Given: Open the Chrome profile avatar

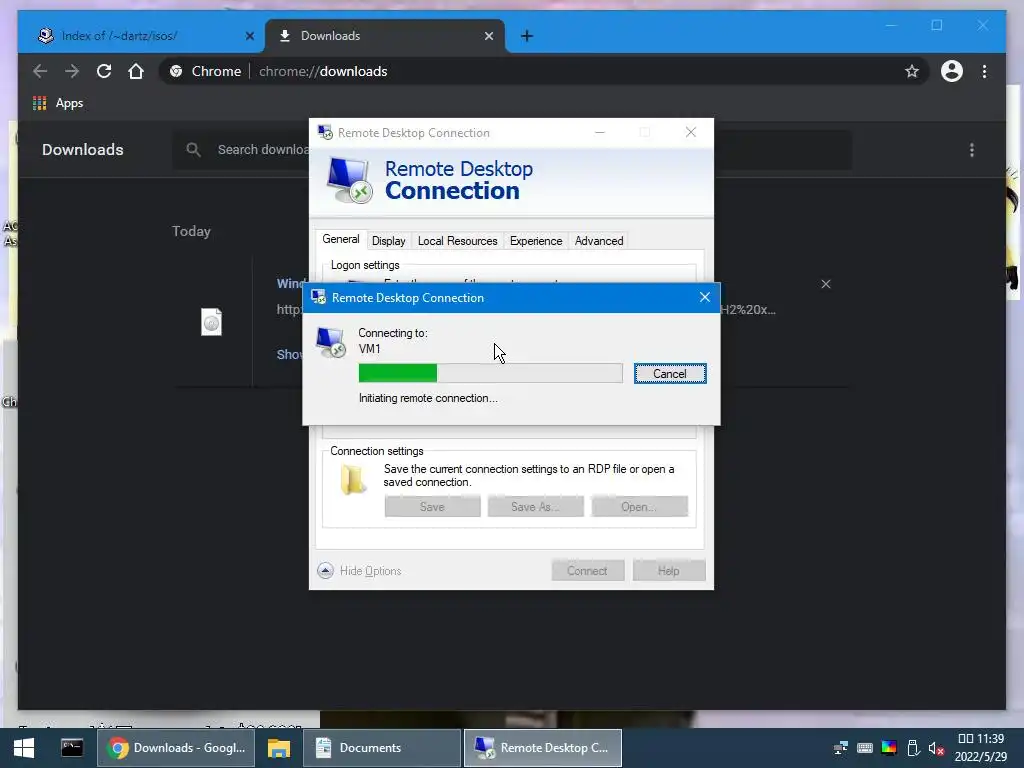Looking at the screenshot, I should pyautogui.click(x=952, y=71).
